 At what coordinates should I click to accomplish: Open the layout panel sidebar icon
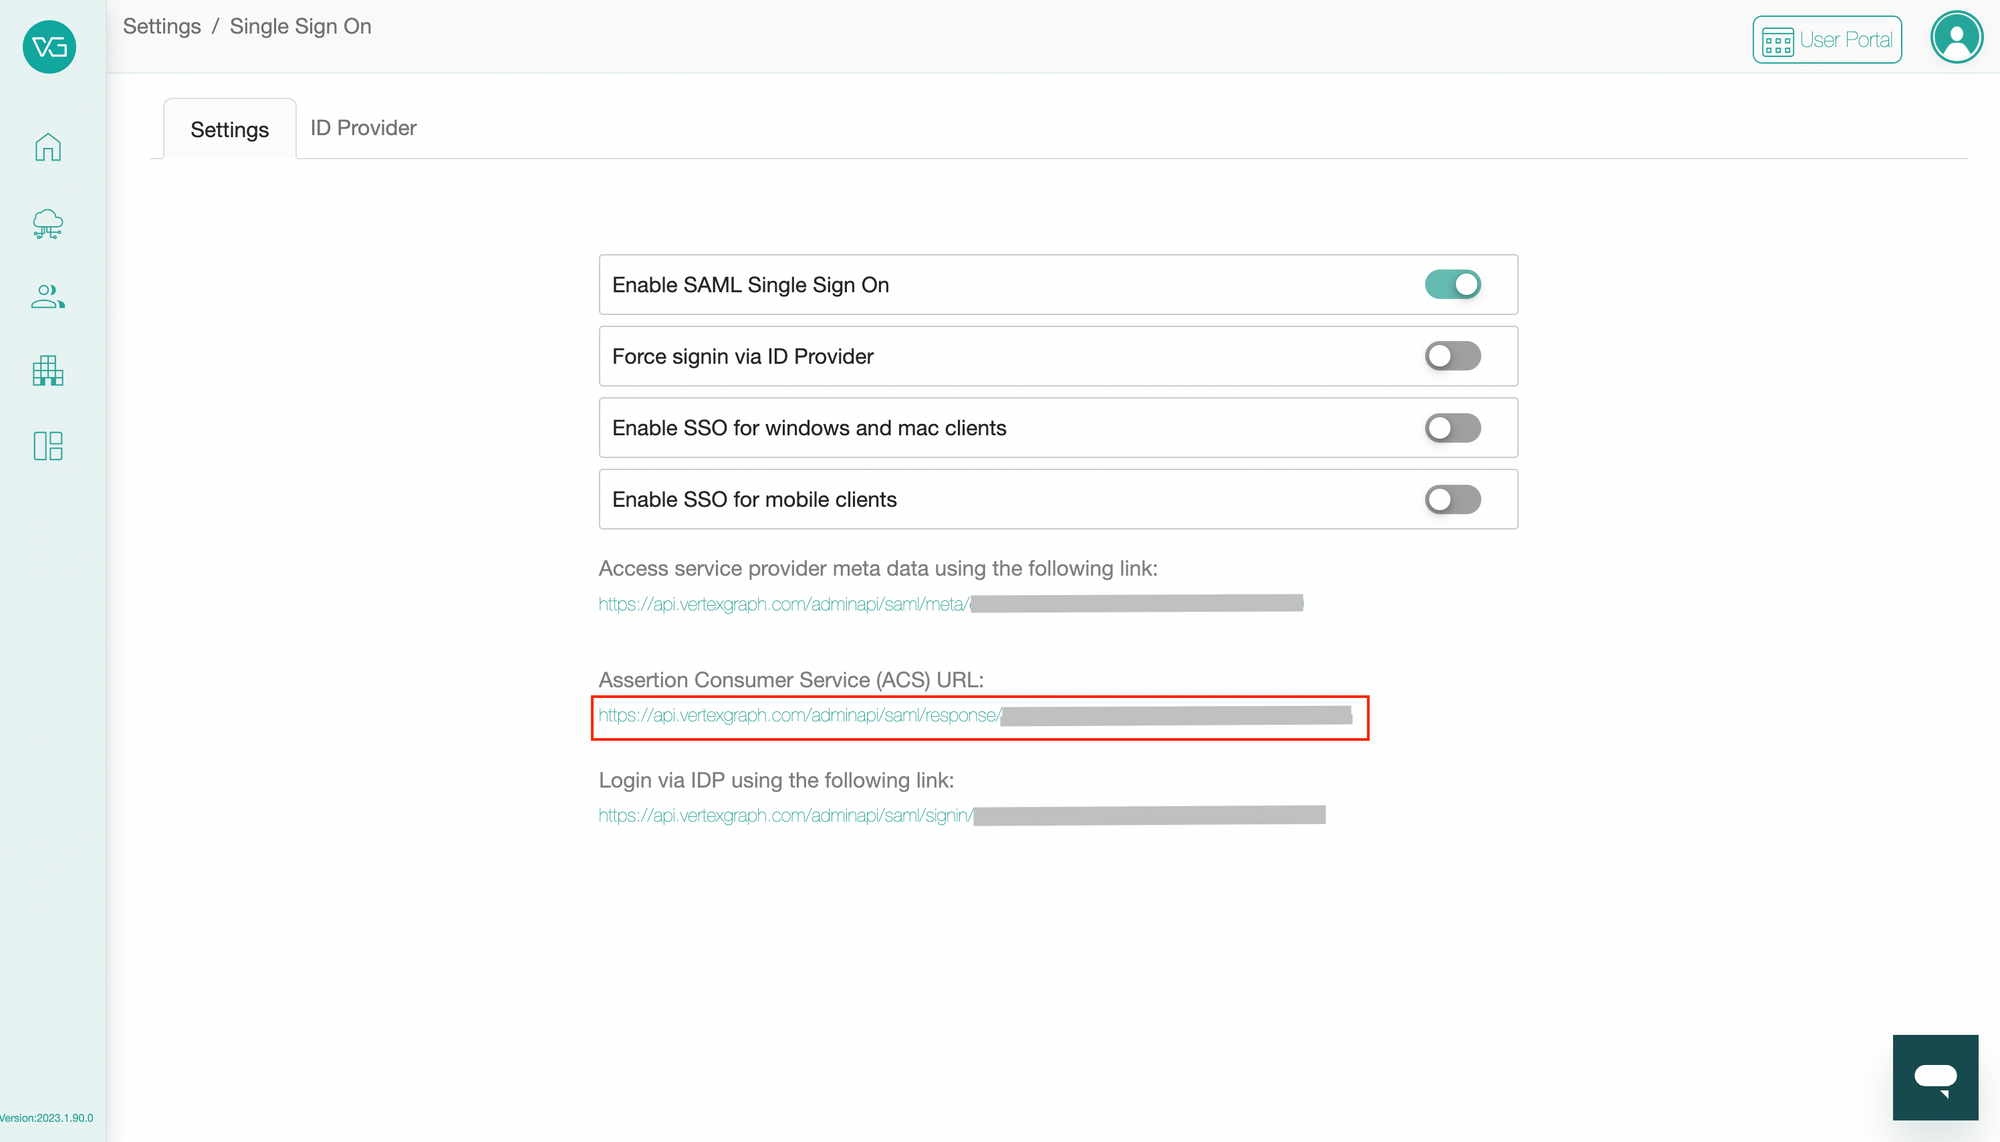(47, 446)
